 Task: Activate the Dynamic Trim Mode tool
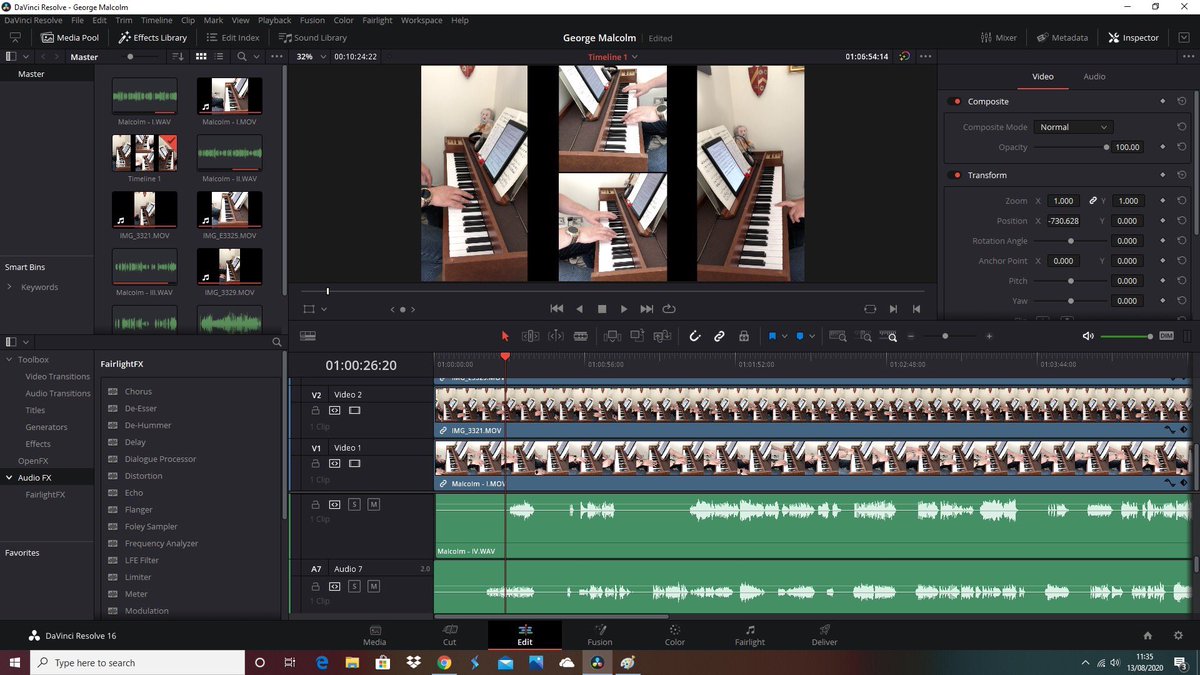pyautogui.click(x=556, y=337)
